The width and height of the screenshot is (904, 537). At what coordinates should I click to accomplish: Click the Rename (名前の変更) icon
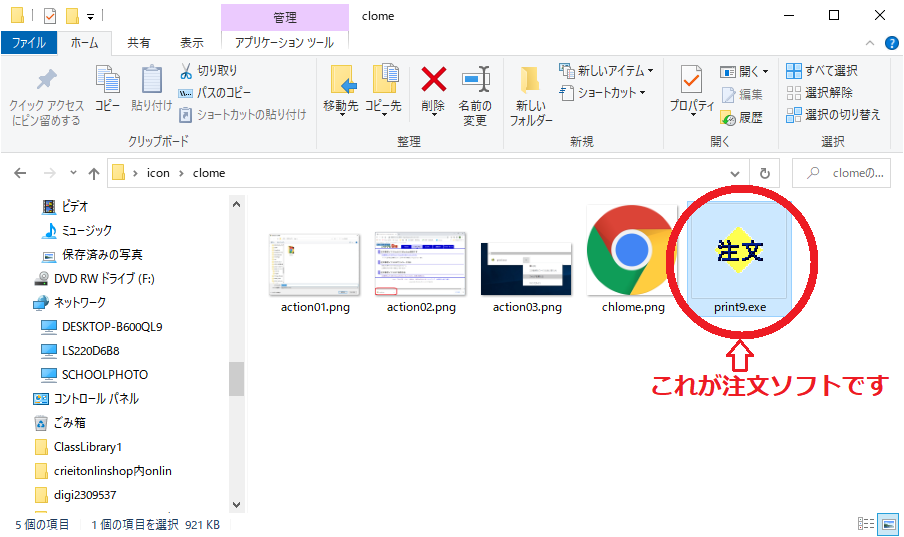[474, 80]
